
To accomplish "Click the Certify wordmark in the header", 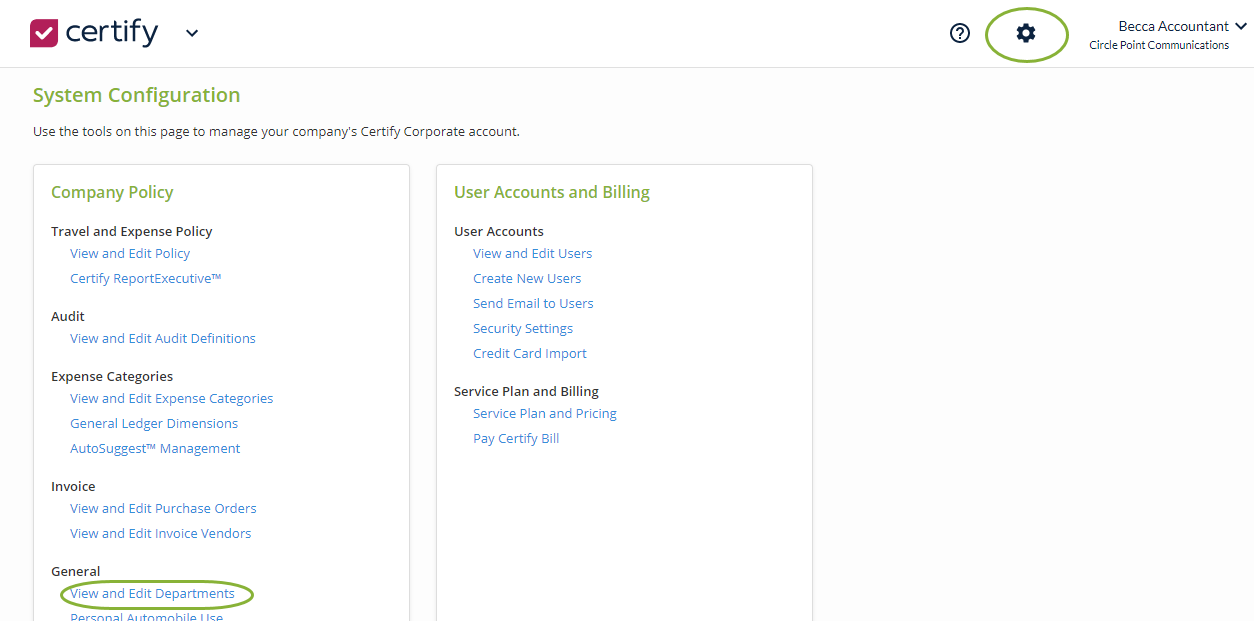I will [x=110, y=32].
